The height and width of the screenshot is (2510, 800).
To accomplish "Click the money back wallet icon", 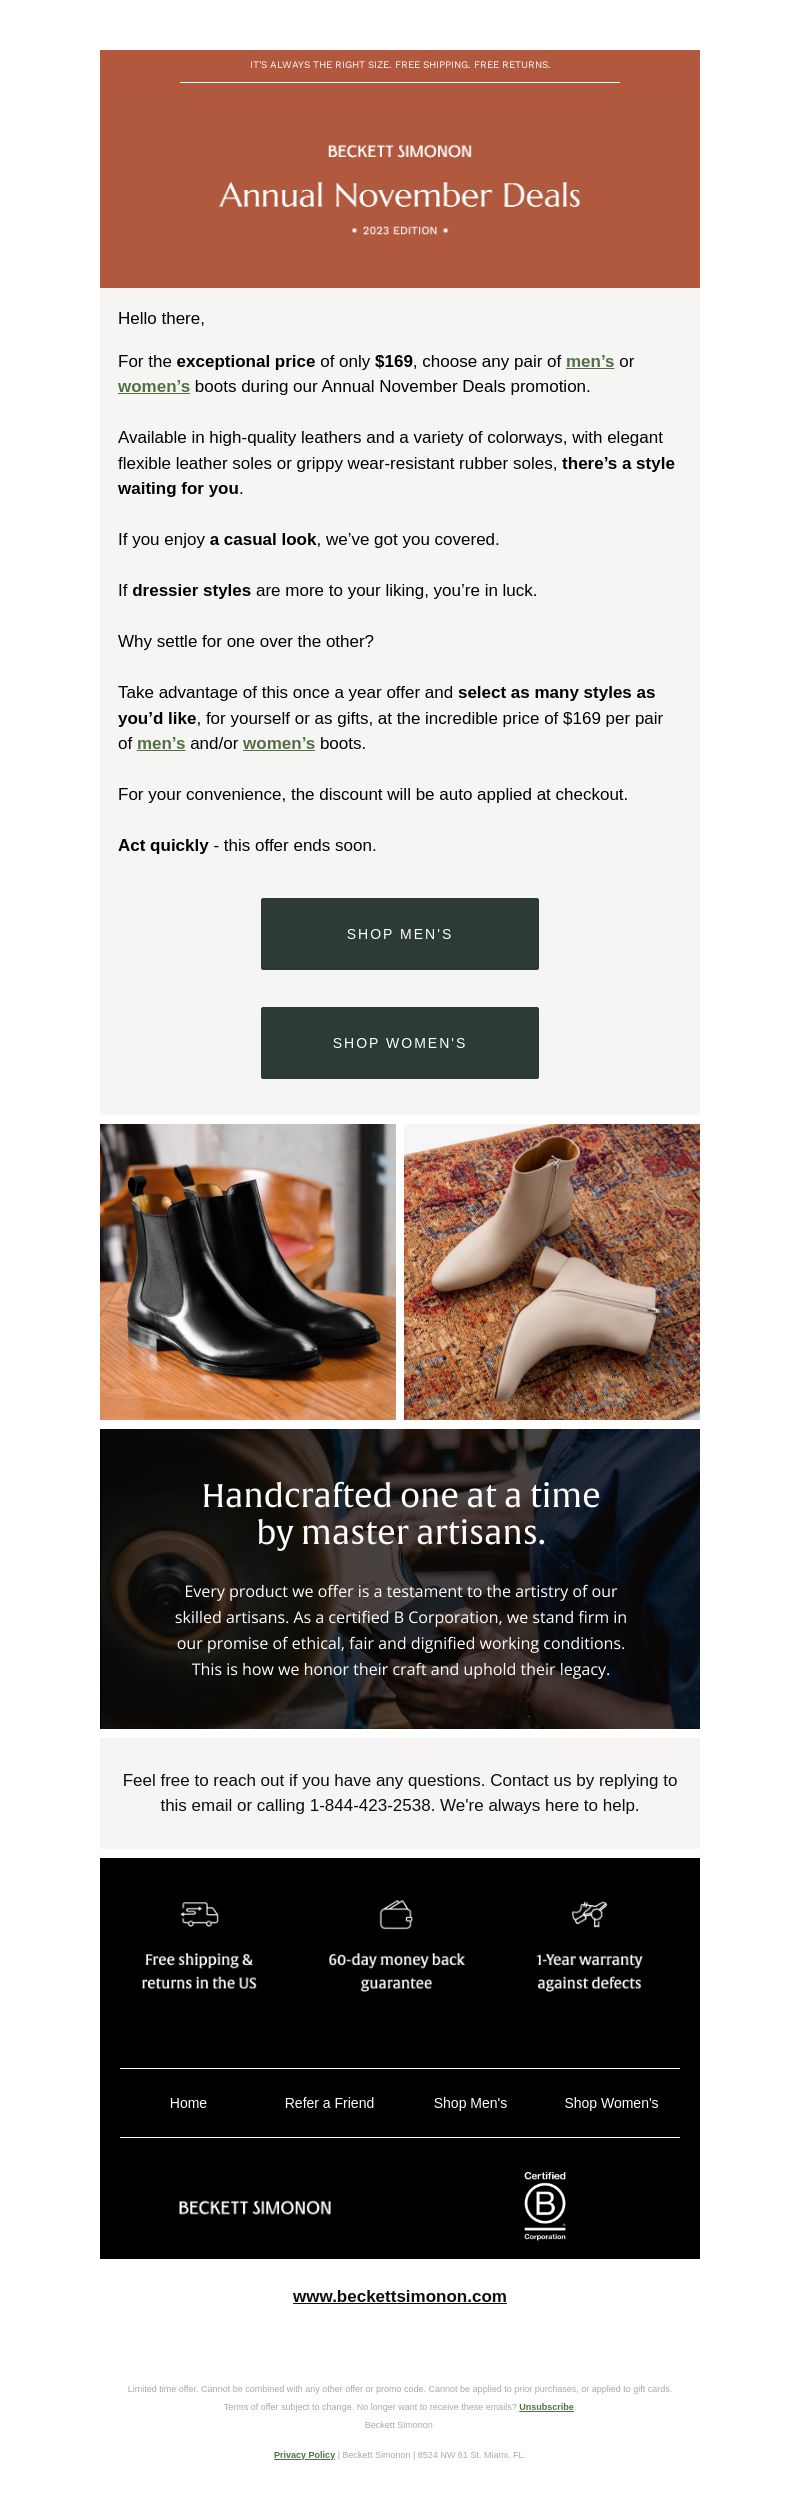I will click(x=396, y=1914).
